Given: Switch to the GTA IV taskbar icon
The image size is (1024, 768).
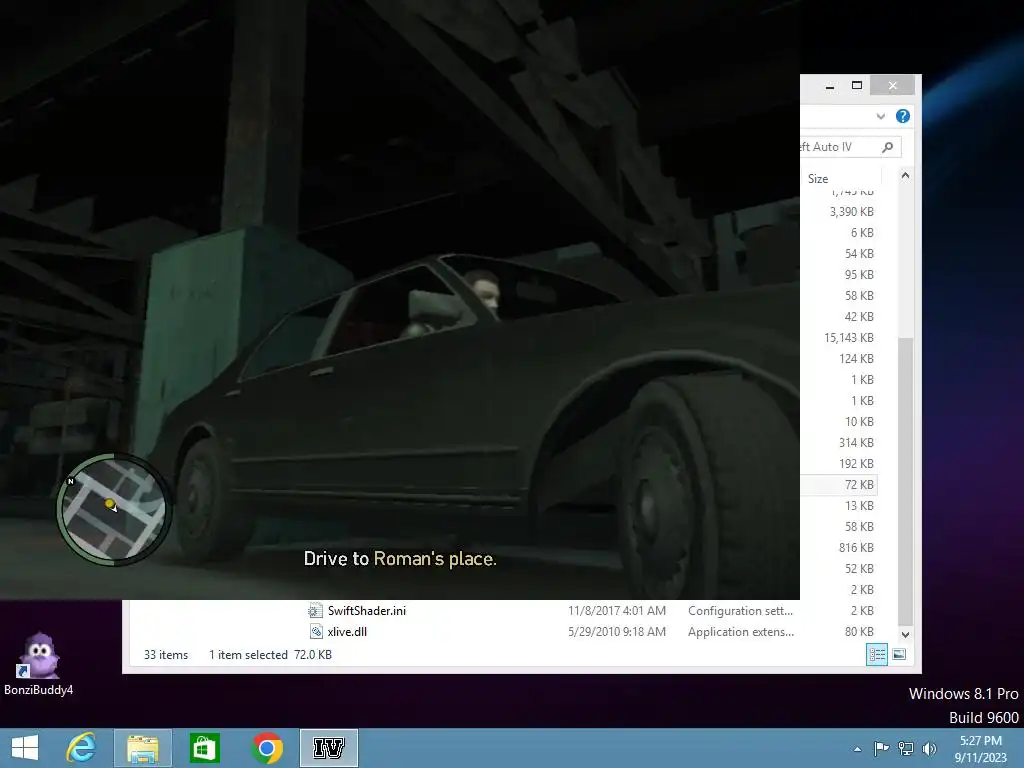Looking at the screenshot, I should (328, 748).
